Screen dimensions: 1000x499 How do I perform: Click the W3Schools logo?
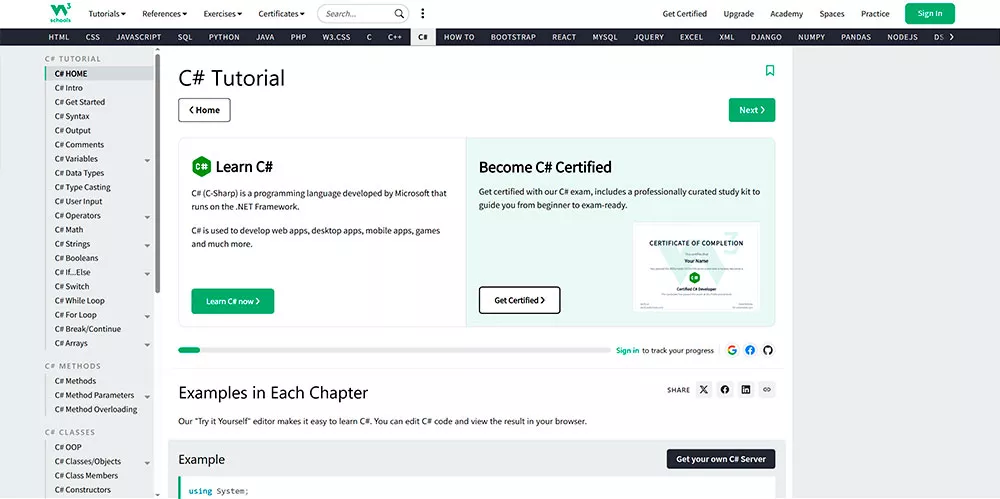(61, 13)
